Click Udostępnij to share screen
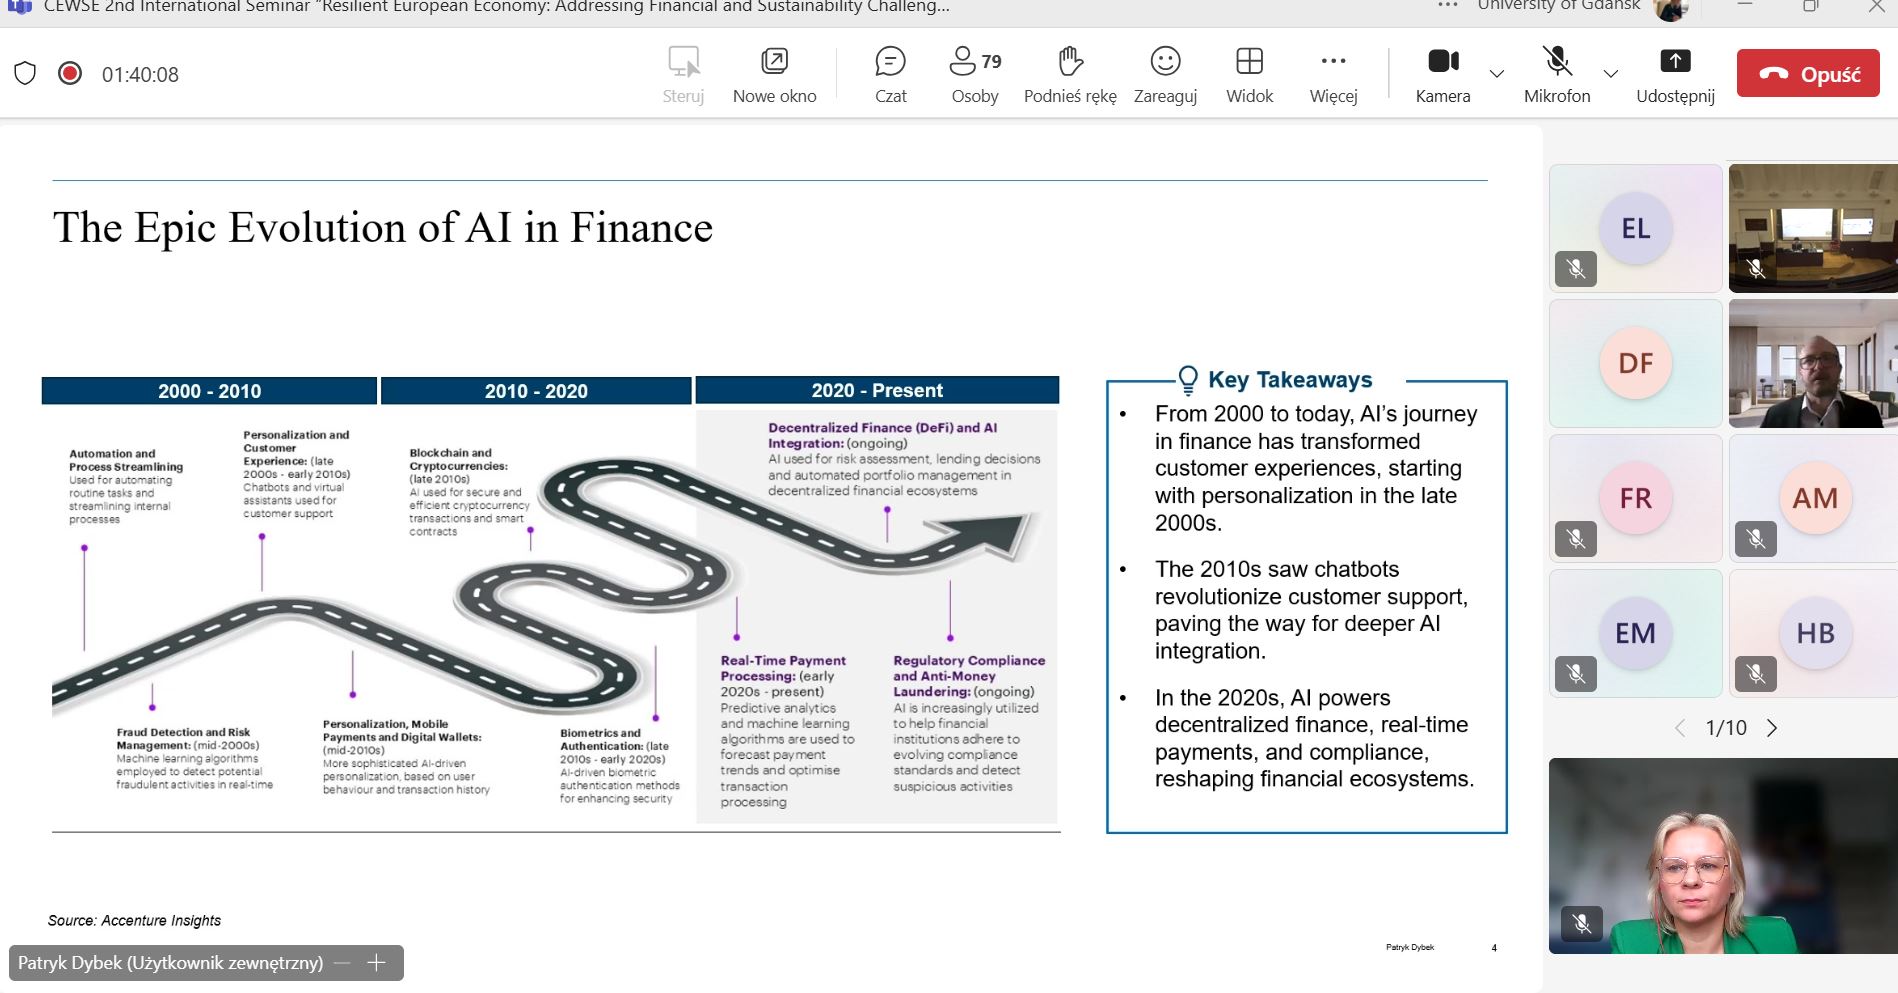Screen dimensions: 1898x993 (x=1675, y=75)
